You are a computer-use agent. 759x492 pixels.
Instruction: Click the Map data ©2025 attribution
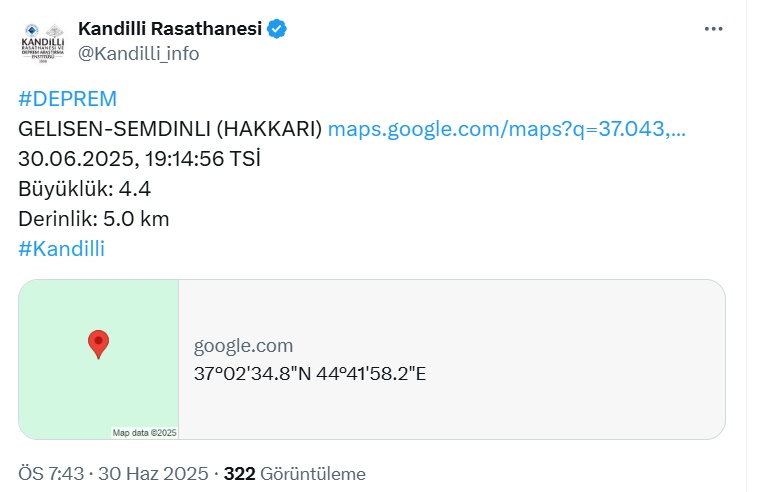[x=144, y=432]
